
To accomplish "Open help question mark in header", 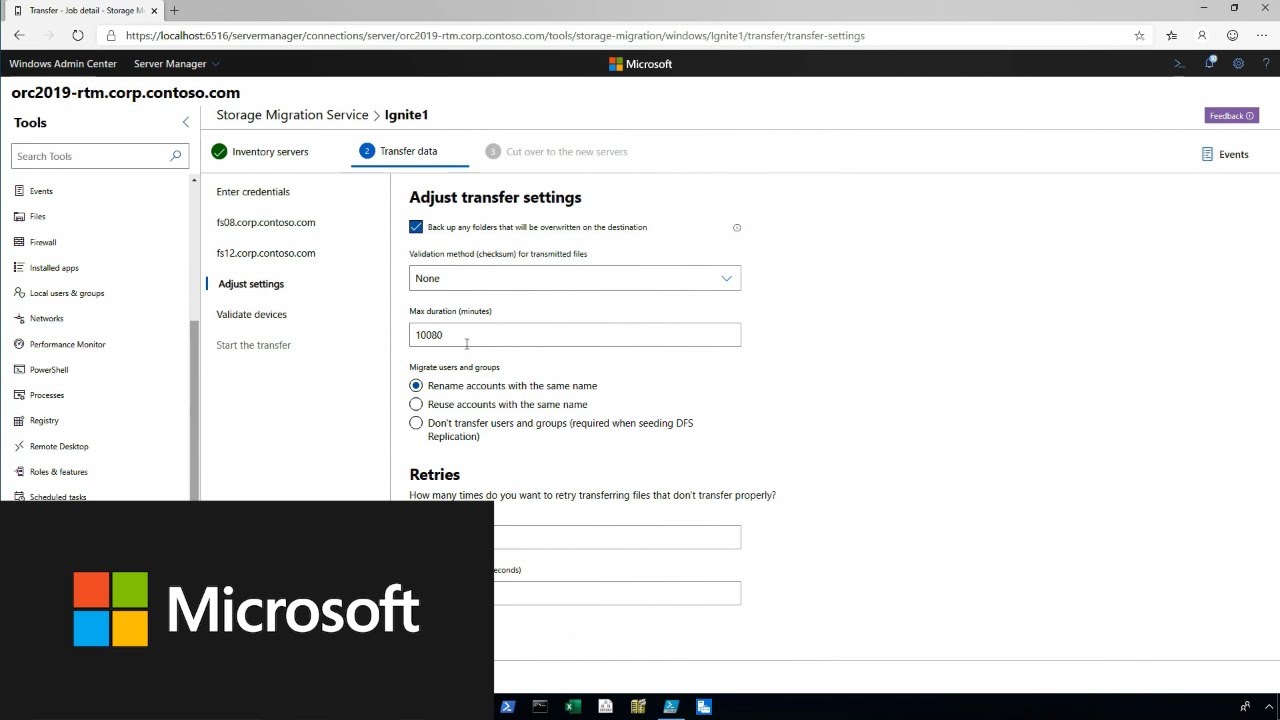I will coord(1266,64).
